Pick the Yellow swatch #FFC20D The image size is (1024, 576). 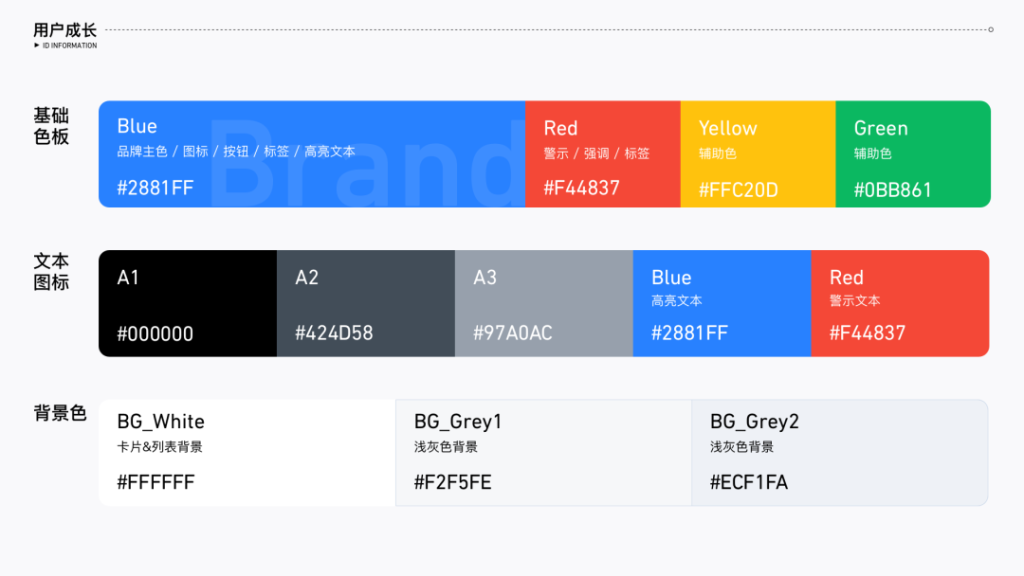[758, 154]
